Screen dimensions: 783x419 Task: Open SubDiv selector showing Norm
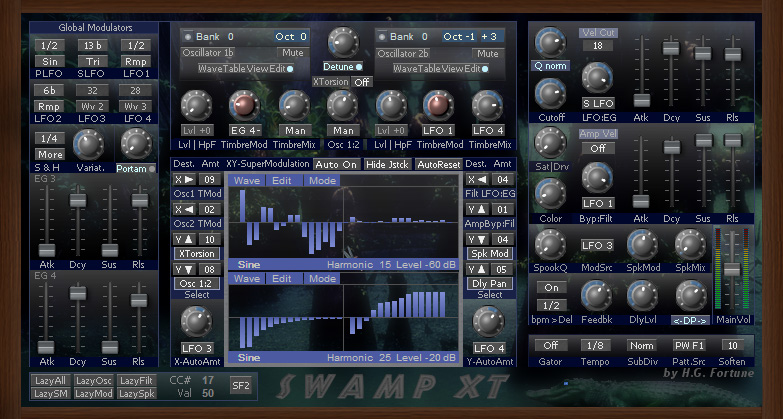tap(642, 345)
